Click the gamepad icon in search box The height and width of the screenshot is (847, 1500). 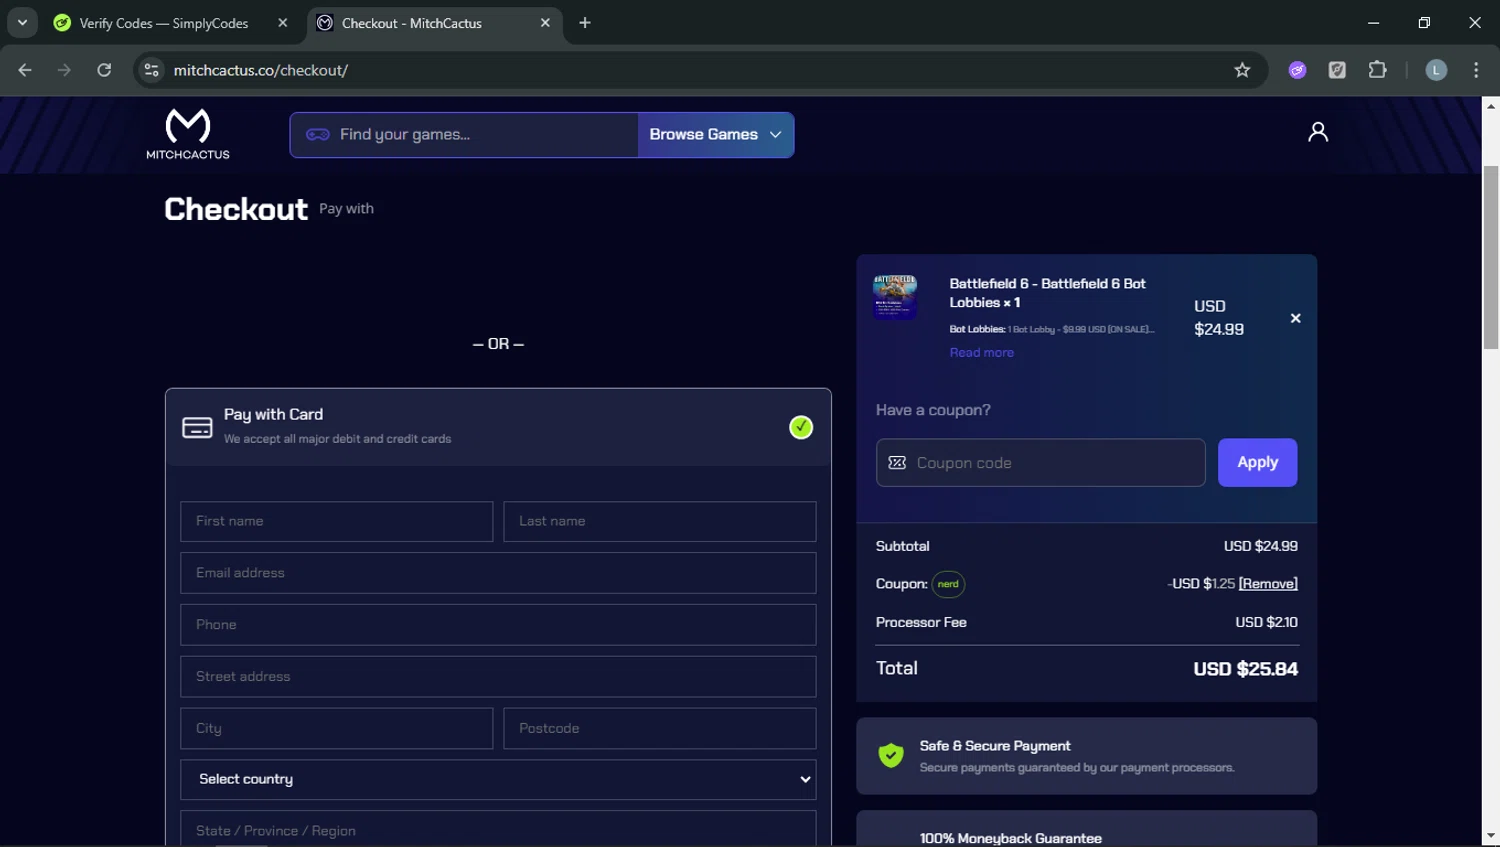click(318, 134)
